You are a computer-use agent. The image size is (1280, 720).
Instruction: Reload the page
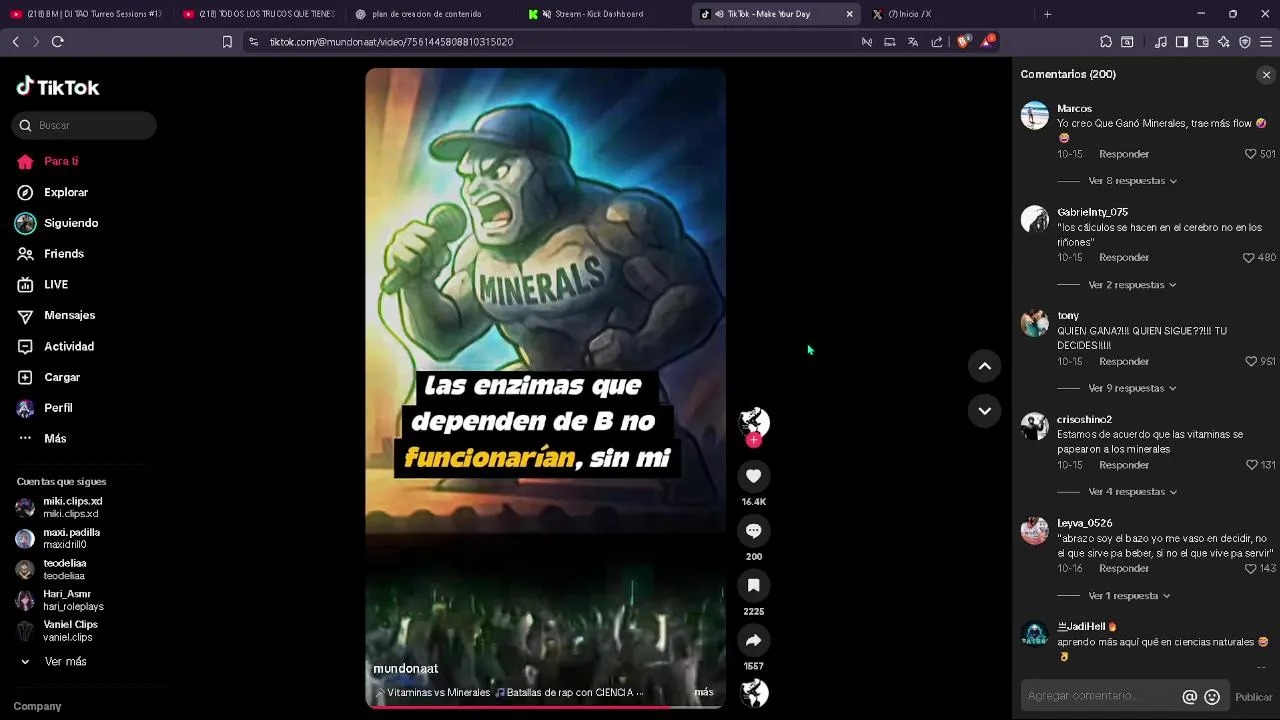[x=57, y=42]
